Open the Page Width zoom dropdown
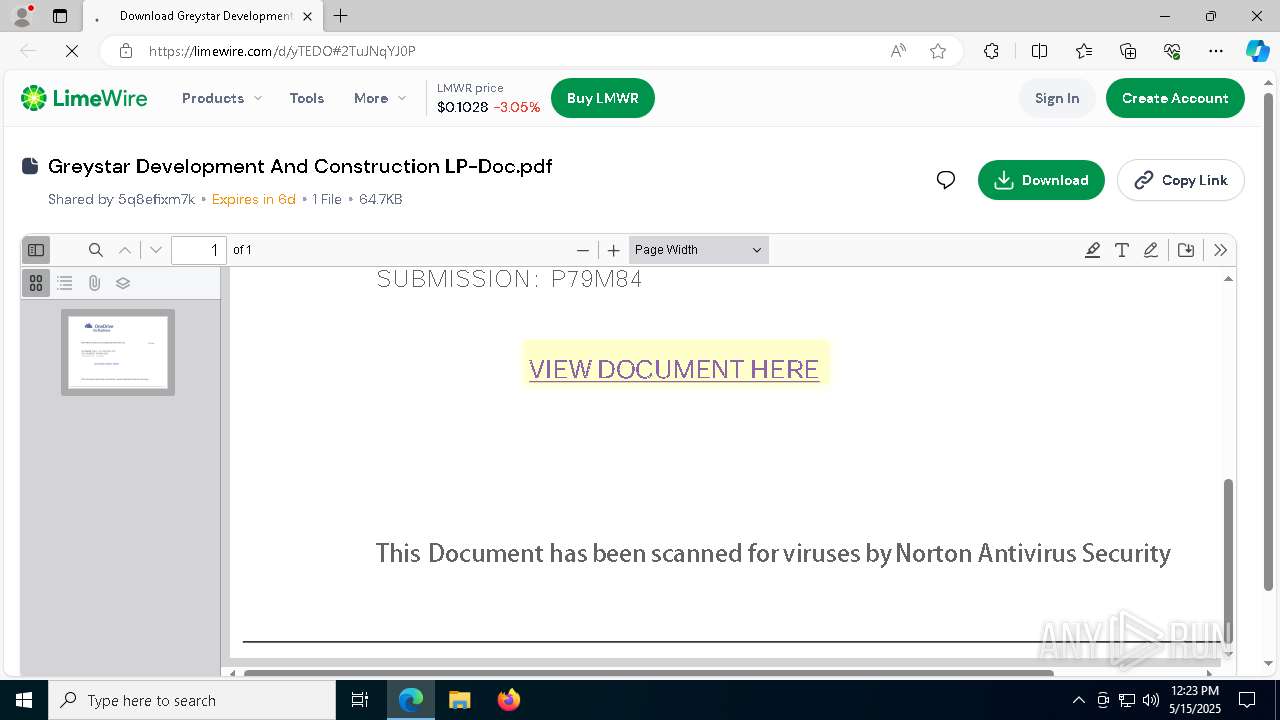The width and height of the screenshot is (1280, 720). point(698,250)
